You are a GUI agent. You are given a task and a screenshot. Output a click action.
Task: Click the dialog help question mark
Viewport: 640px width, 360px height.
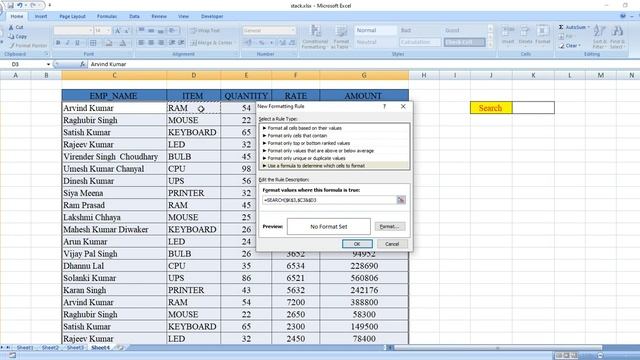coord(384,106)
